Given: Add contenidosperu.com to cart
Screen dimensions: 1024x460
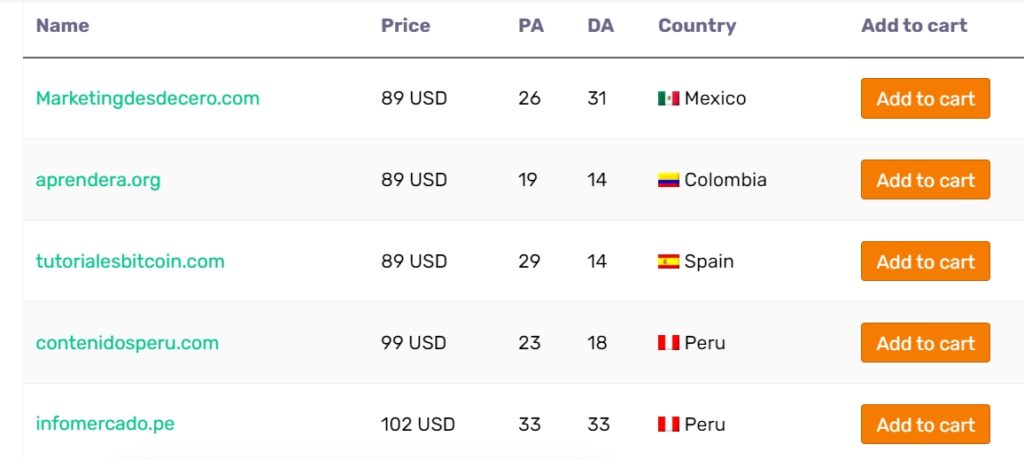Looking at the screenshot, I should click(925, 343).
